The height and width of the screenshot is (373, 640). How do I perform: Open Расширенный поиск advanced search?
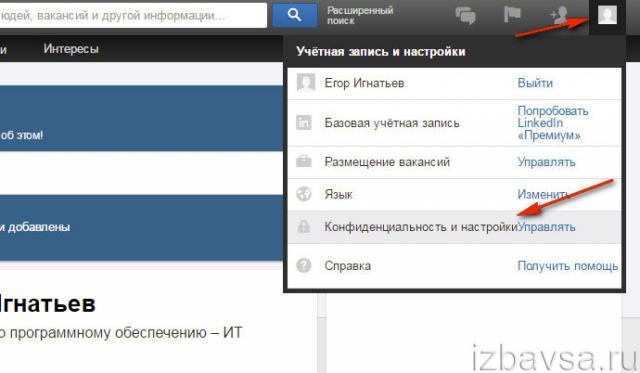click(360, 16)
